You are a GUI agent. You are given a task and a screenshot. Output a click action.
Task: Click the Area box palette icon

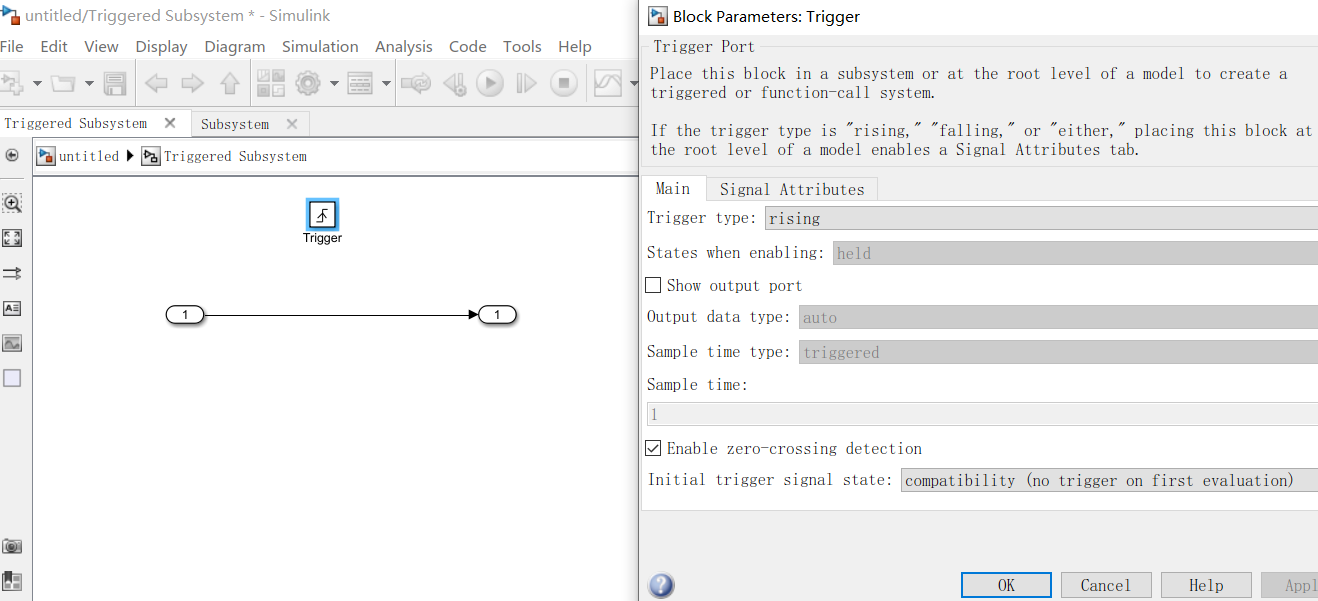[12, 378]
